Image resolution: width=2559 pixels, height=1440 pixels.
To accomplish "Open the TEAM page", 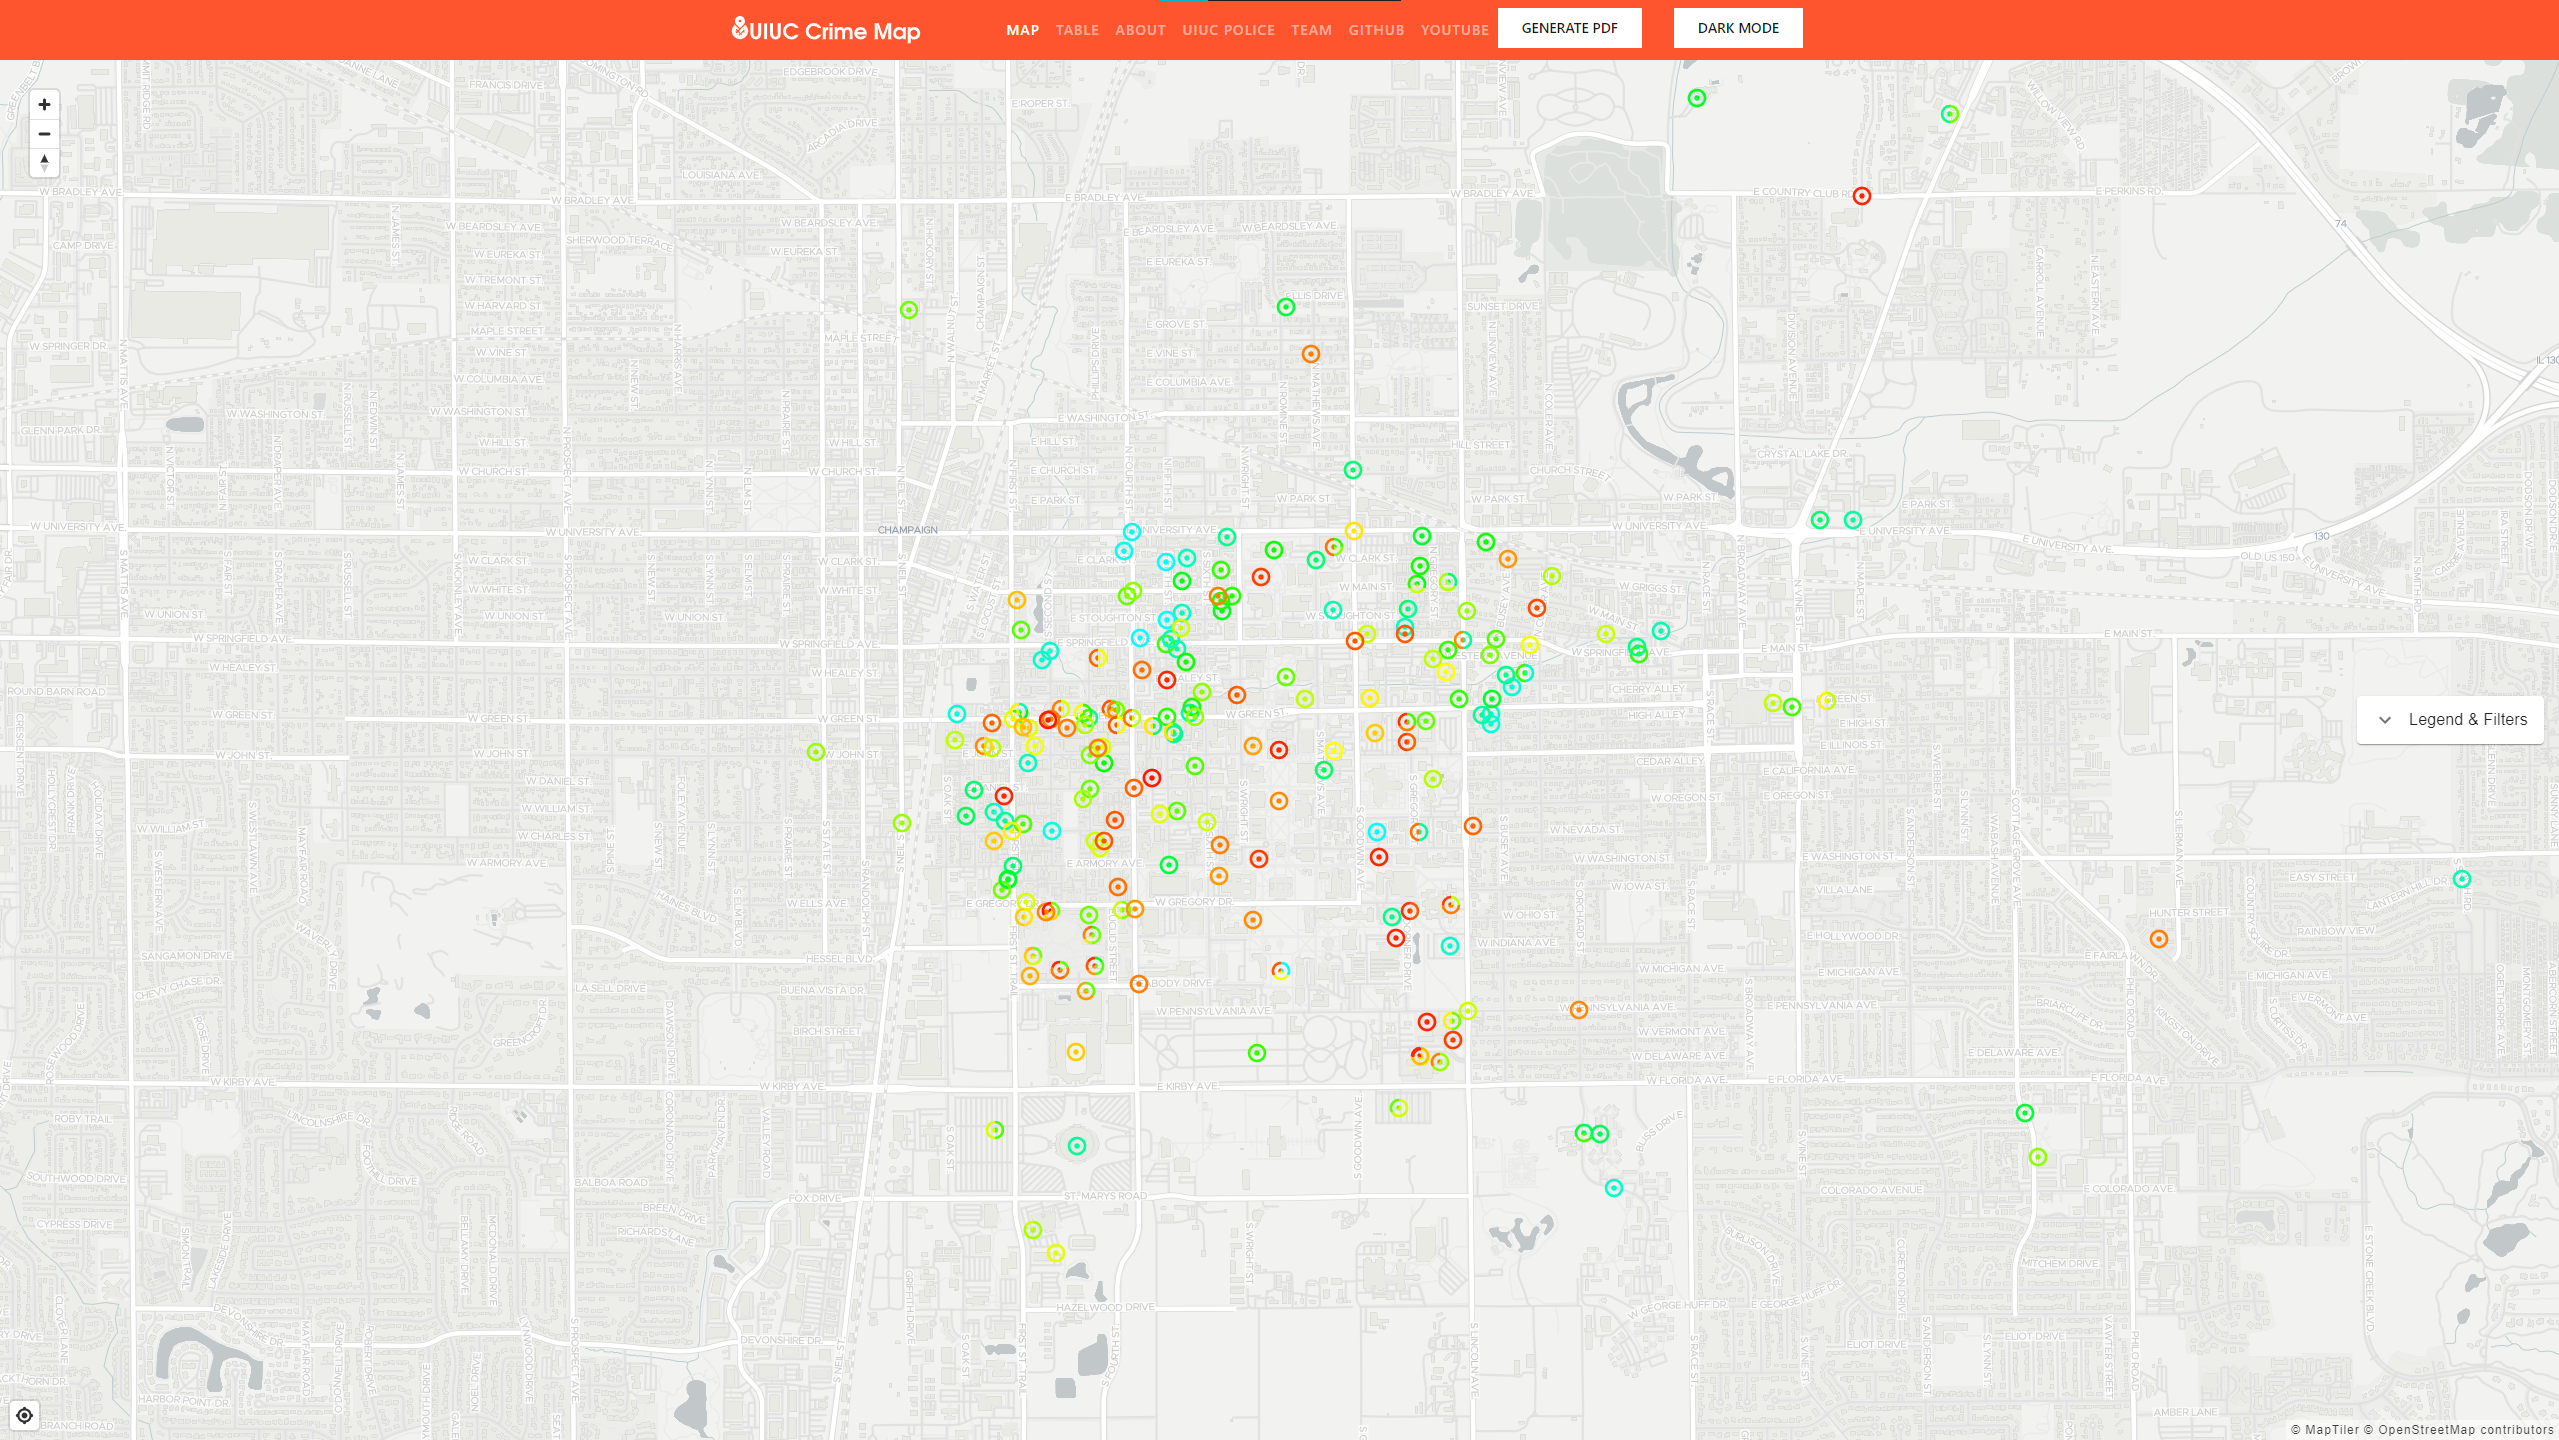I will point(1311,30).
